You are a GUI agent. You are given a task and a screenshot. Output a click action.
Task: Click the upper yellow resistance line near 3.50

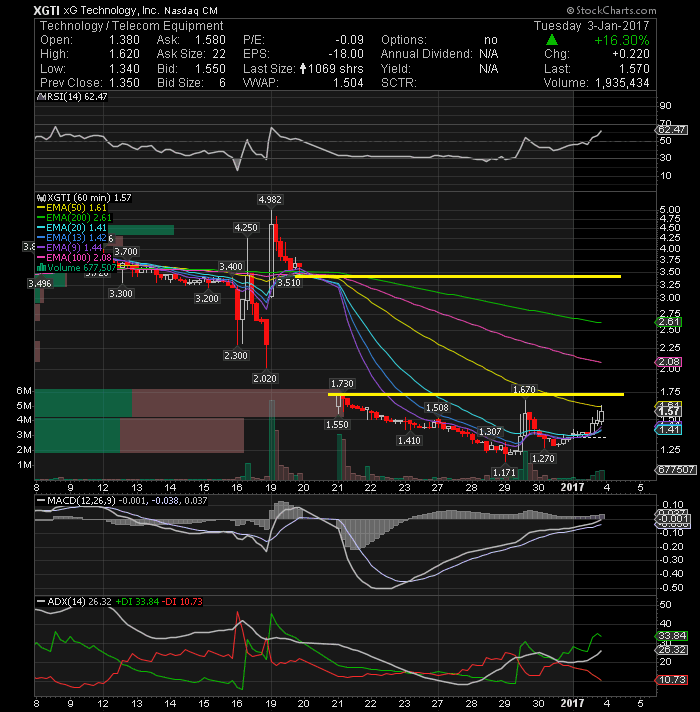pos(458,276)
